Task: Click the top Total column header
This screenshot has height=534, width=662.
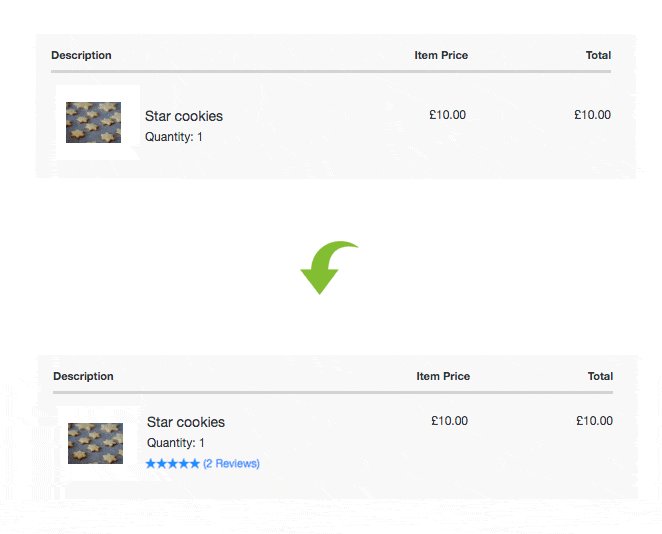Action: point(598,55)
